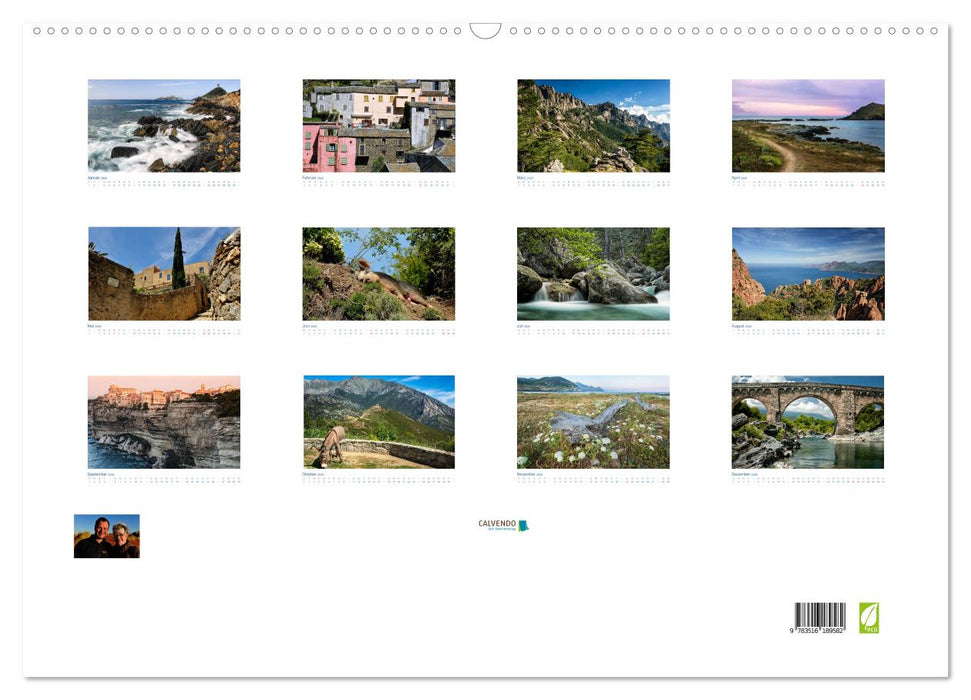Open the December stone arch bridge photo
The width and height of the screenshot is (971, 700).
click(x=808, y=422)
